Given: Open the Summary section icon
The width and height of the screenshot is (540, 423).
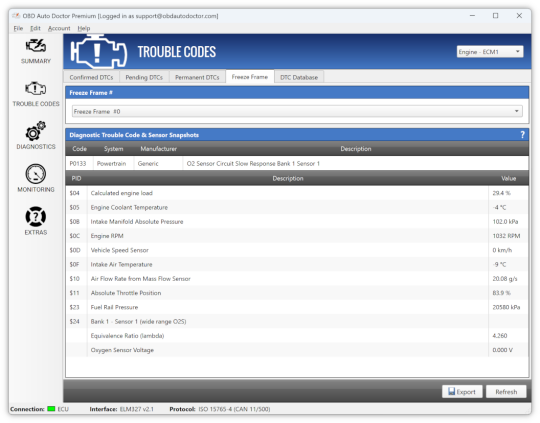Looking at the screenshot, I should [36, 46].
